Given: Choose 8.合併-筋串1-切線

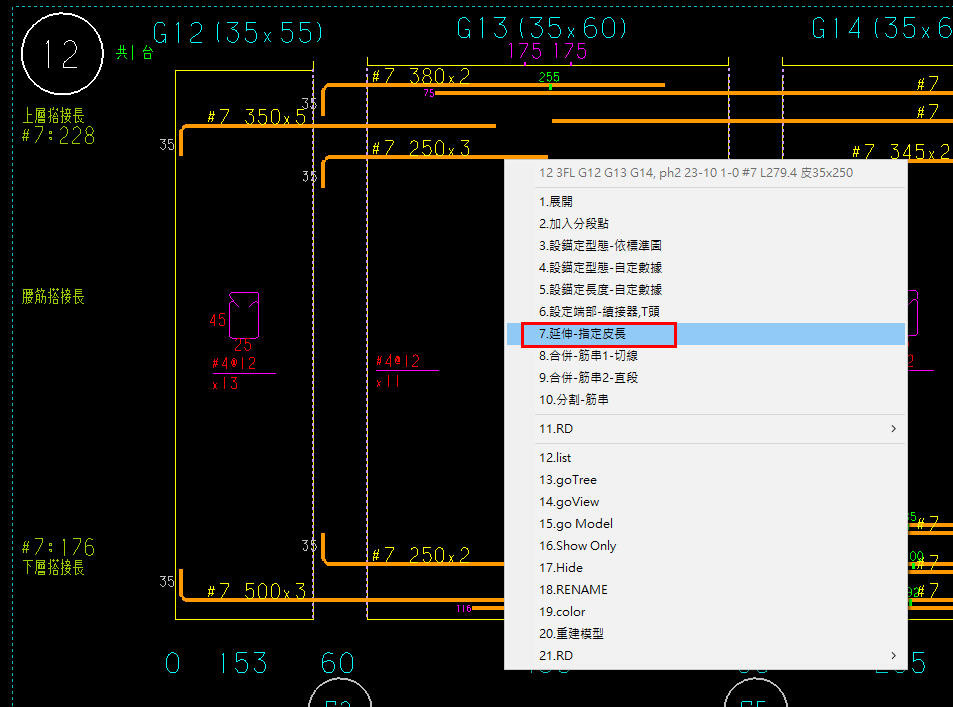Looking at the screenshot, I should (x=706, y=356).
